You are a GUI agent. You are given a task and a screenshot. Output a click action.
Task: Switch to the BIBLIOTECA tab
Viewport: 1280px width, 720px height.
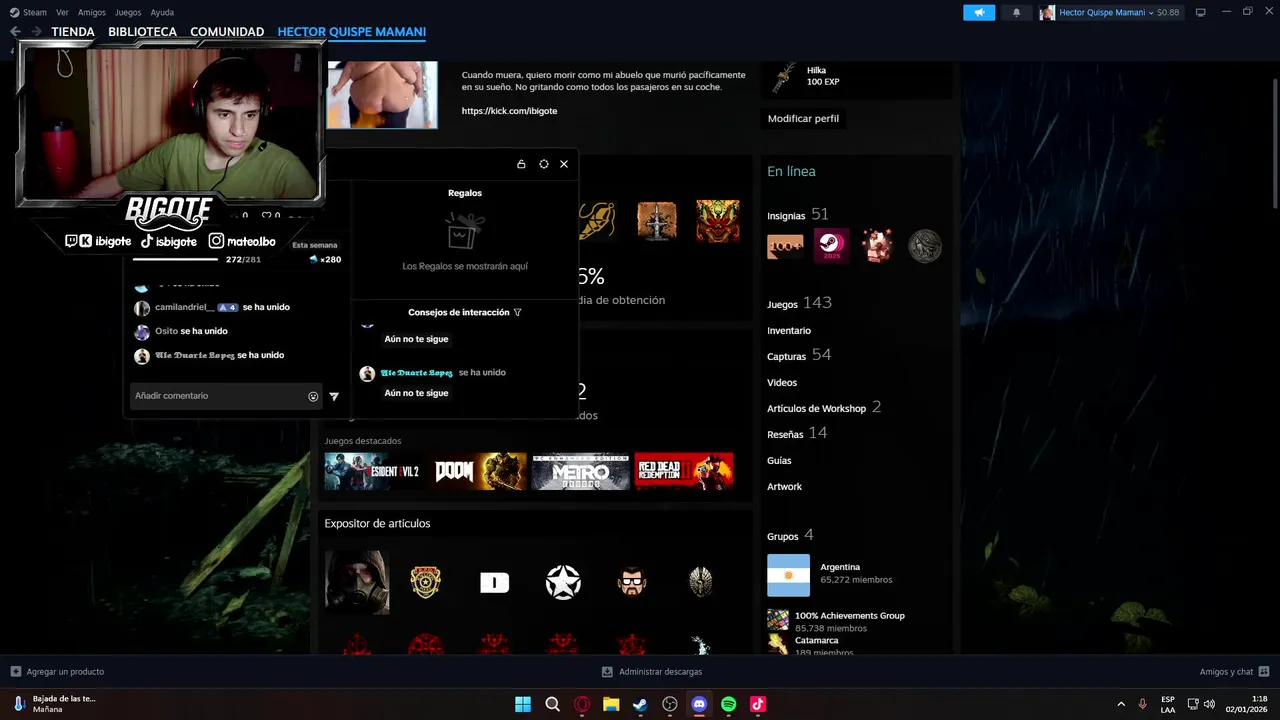(x=142, y=32)
